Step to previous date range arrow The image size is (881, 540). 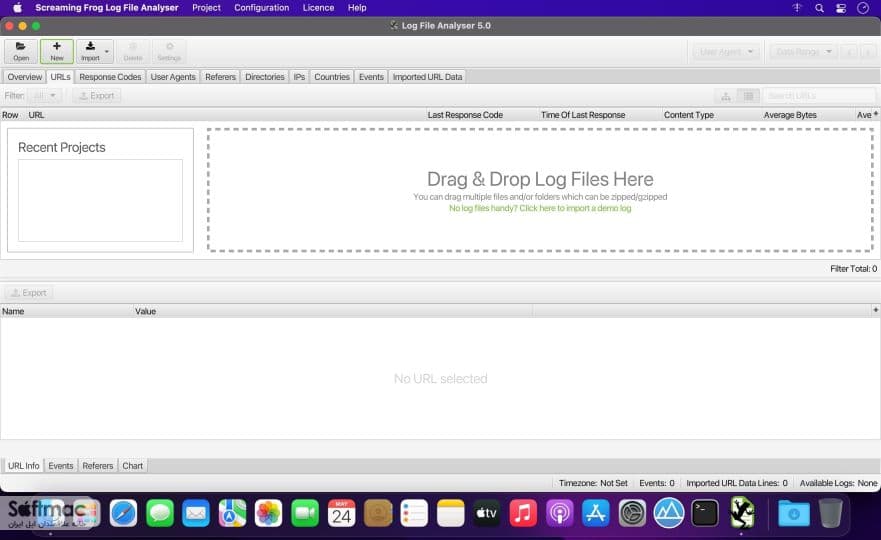point(851,52)
